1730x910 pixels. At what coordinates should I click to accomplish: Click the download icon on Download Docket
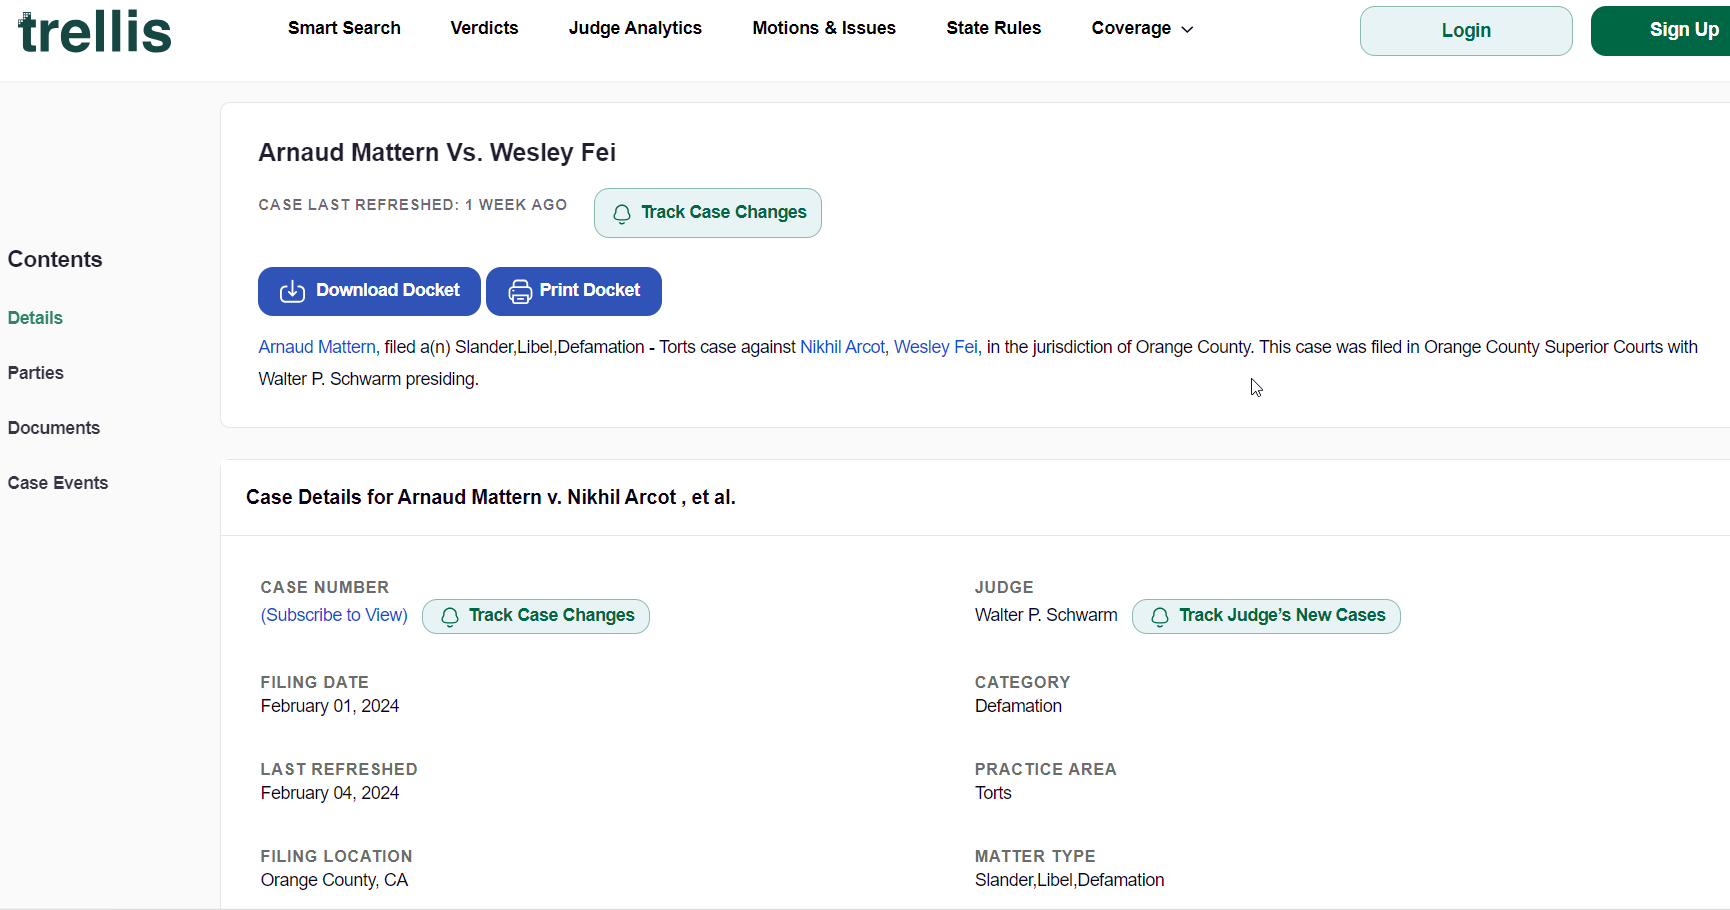point(292,291)
